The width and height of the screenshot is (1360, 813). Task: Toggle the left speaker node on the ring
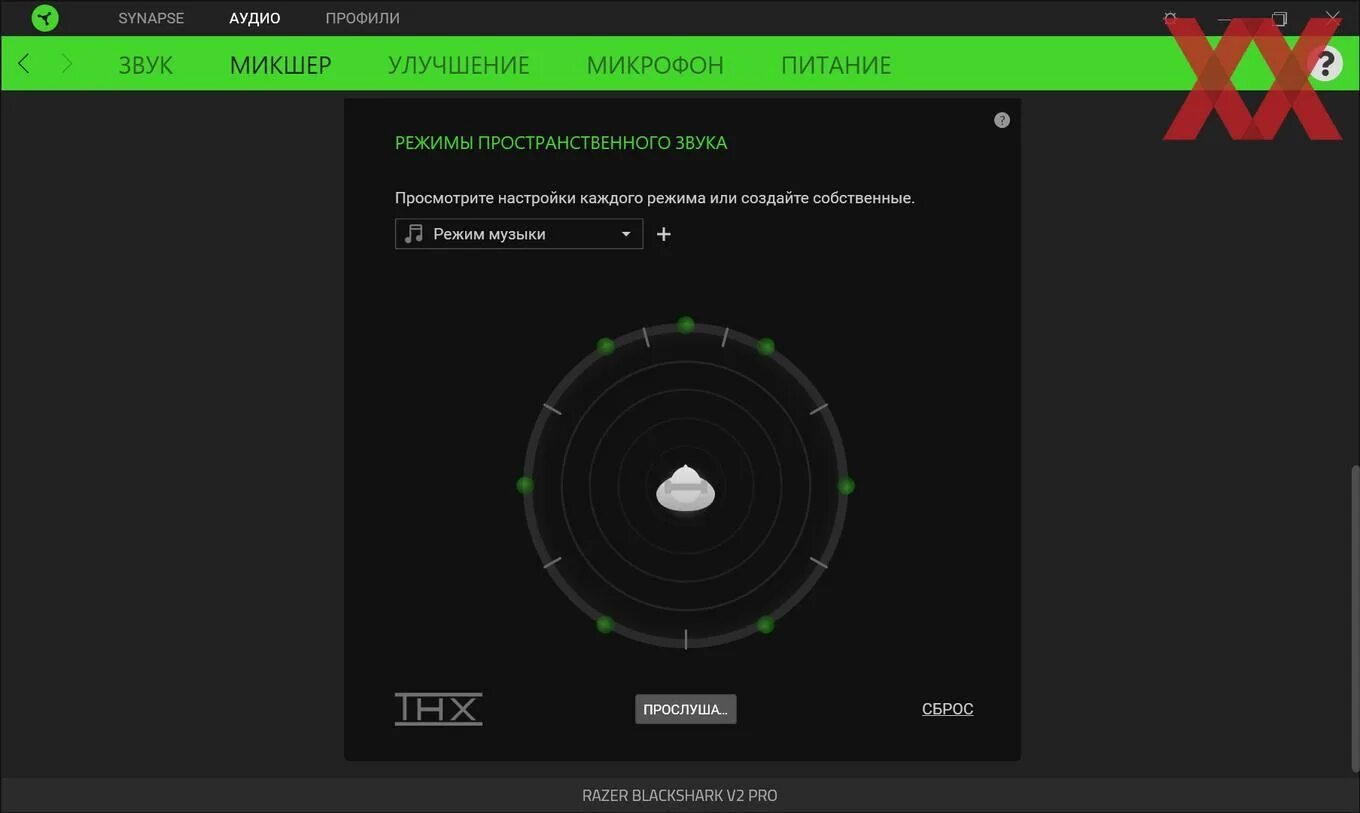pyautogui.click(x=523, y=486)
